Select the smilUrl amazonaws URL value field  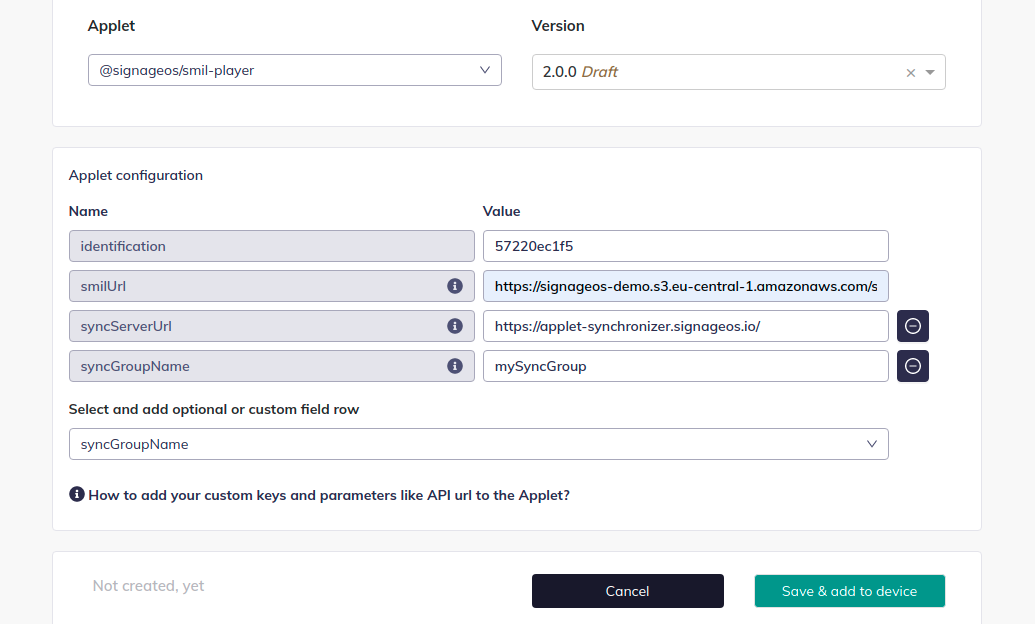687,285
